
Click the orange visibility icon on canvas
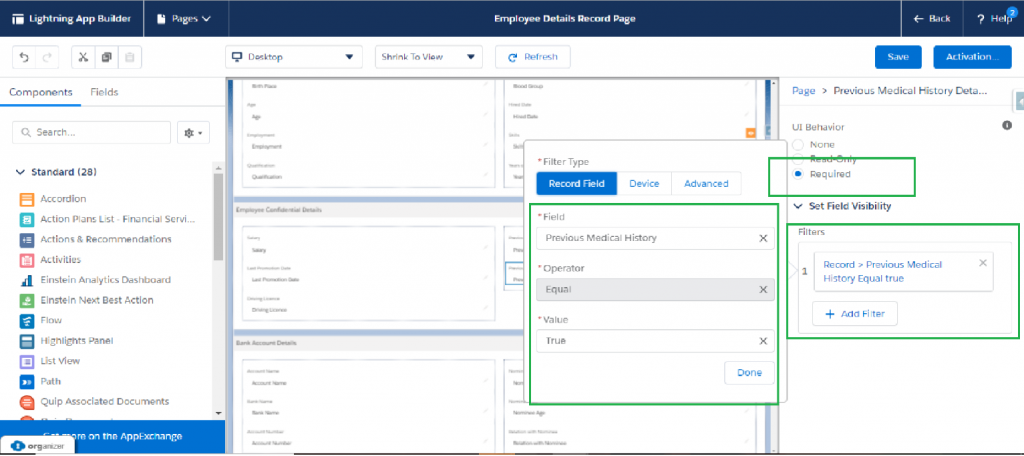tap(750, 133)
